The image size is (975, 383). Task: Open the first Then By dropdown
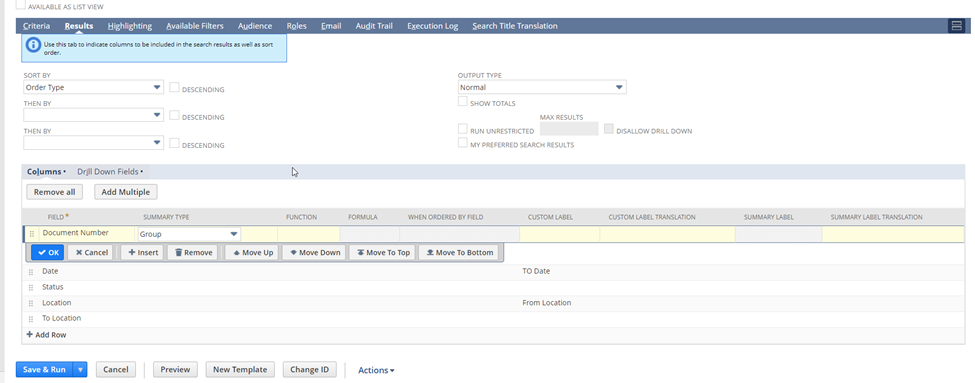[x=93, y=115]
